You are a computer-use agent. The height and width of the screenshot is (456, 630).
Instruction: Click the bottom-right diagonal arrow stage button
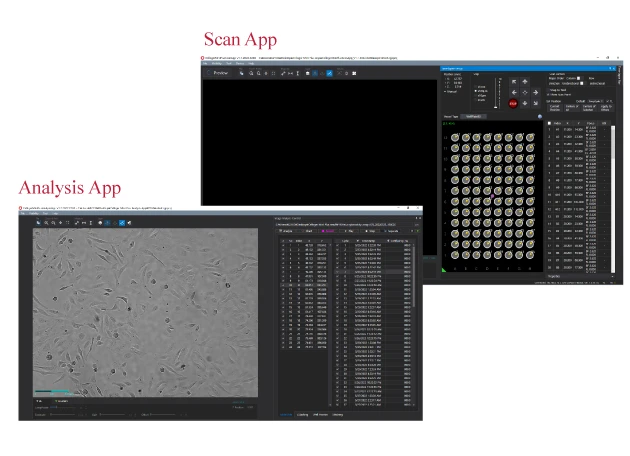pos(536,103)
